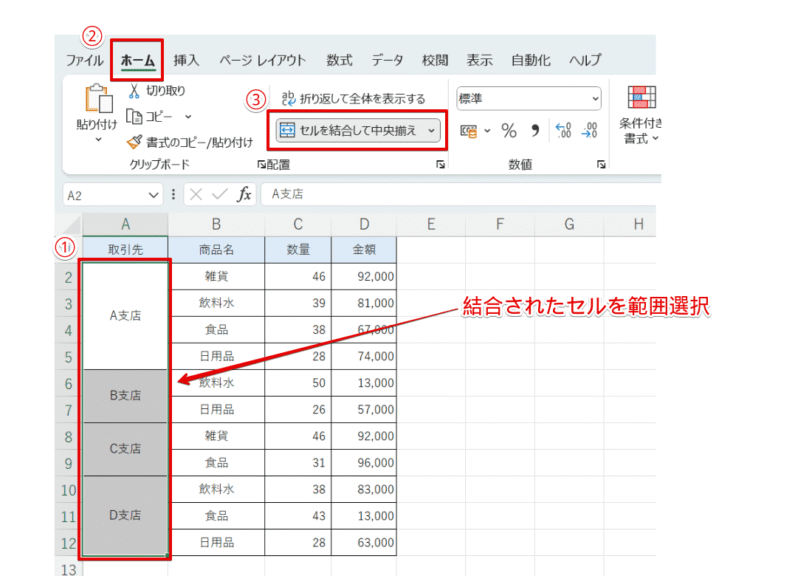Switch to the 挿入 (Insert) tab
The image size is (812, 576).
pos(186,61)
